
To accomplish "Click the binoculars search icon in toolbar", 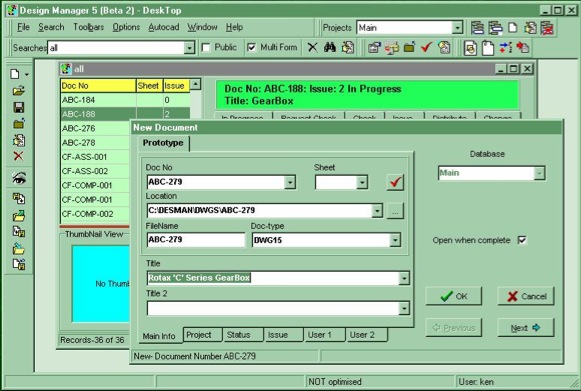I will pos(329,47).
